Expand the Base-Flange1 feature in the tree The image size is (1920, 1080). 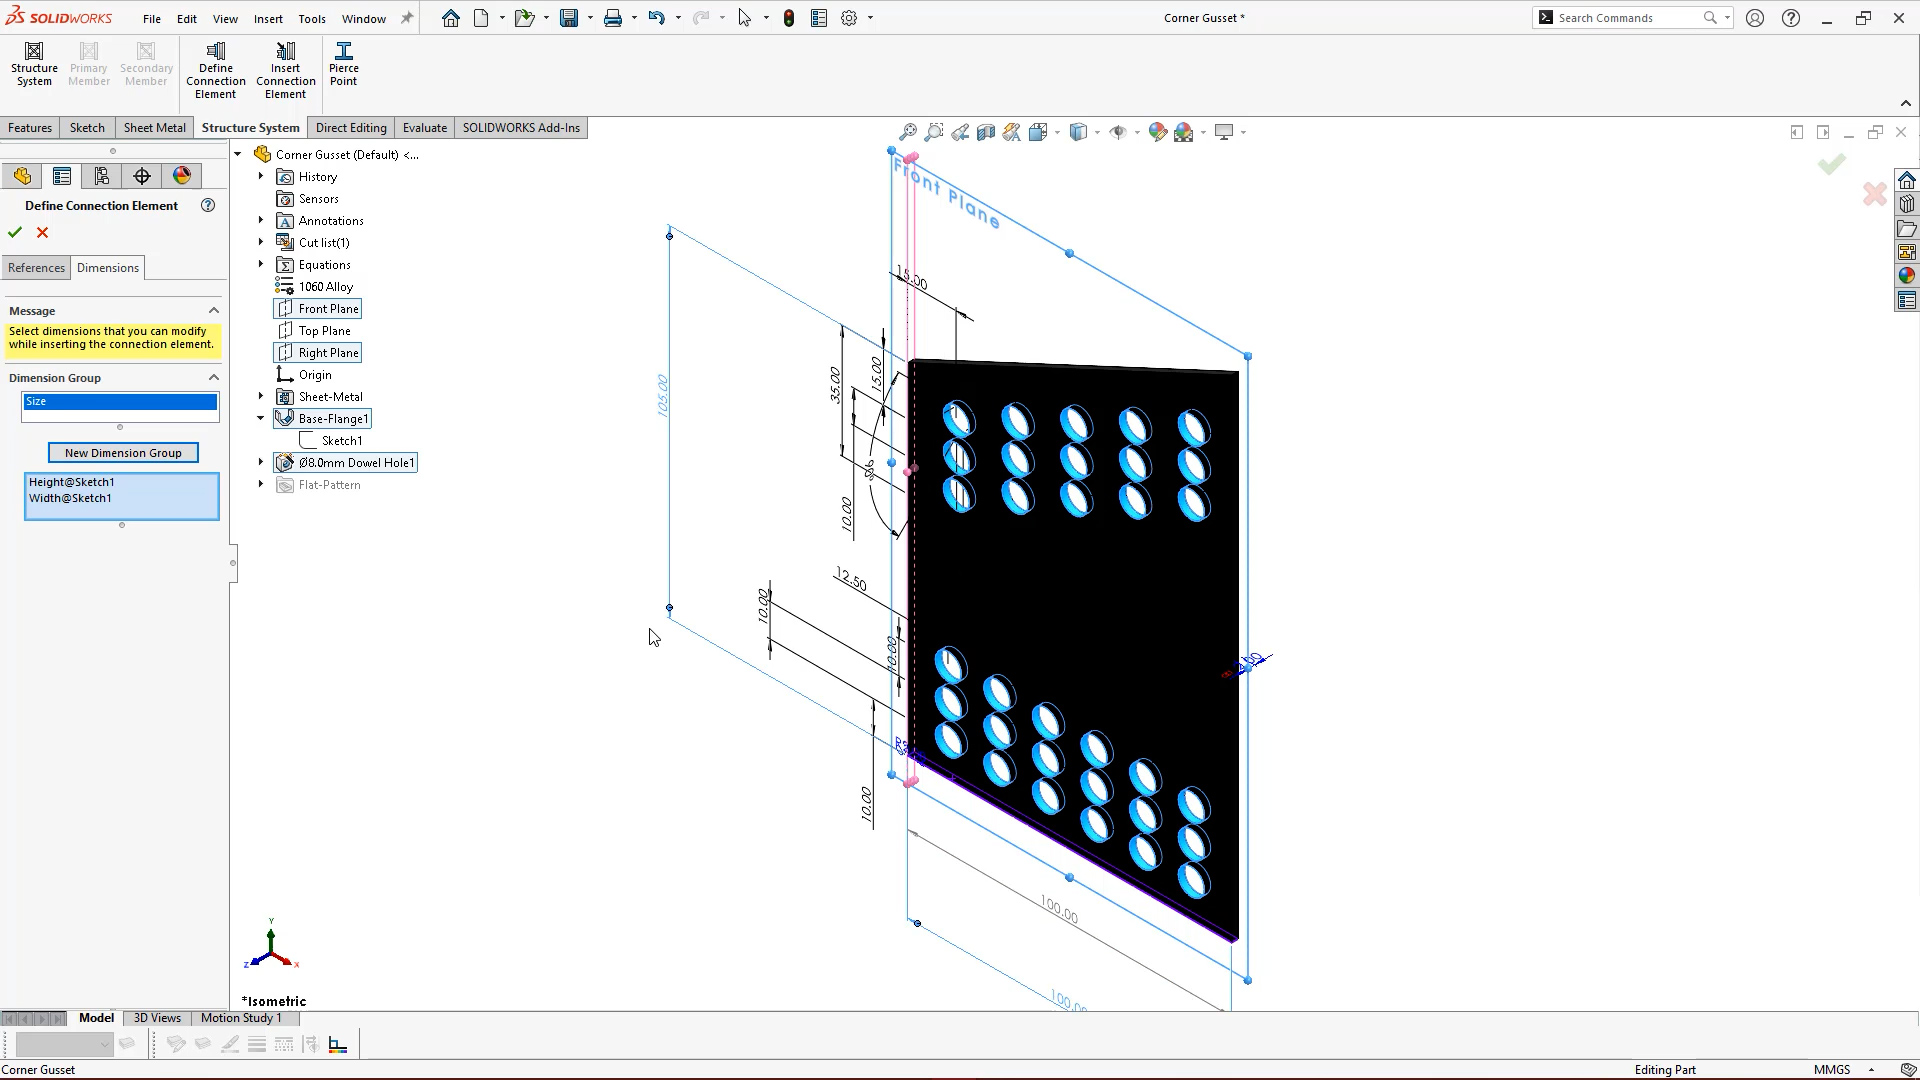(260, 418)
